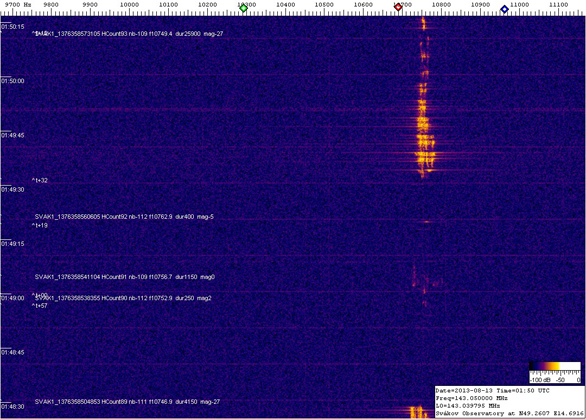Image resolution: width=586 pixels, height=419 pixels.
Task: Click the dB color scale gradient bar
Action: (555, 366)
